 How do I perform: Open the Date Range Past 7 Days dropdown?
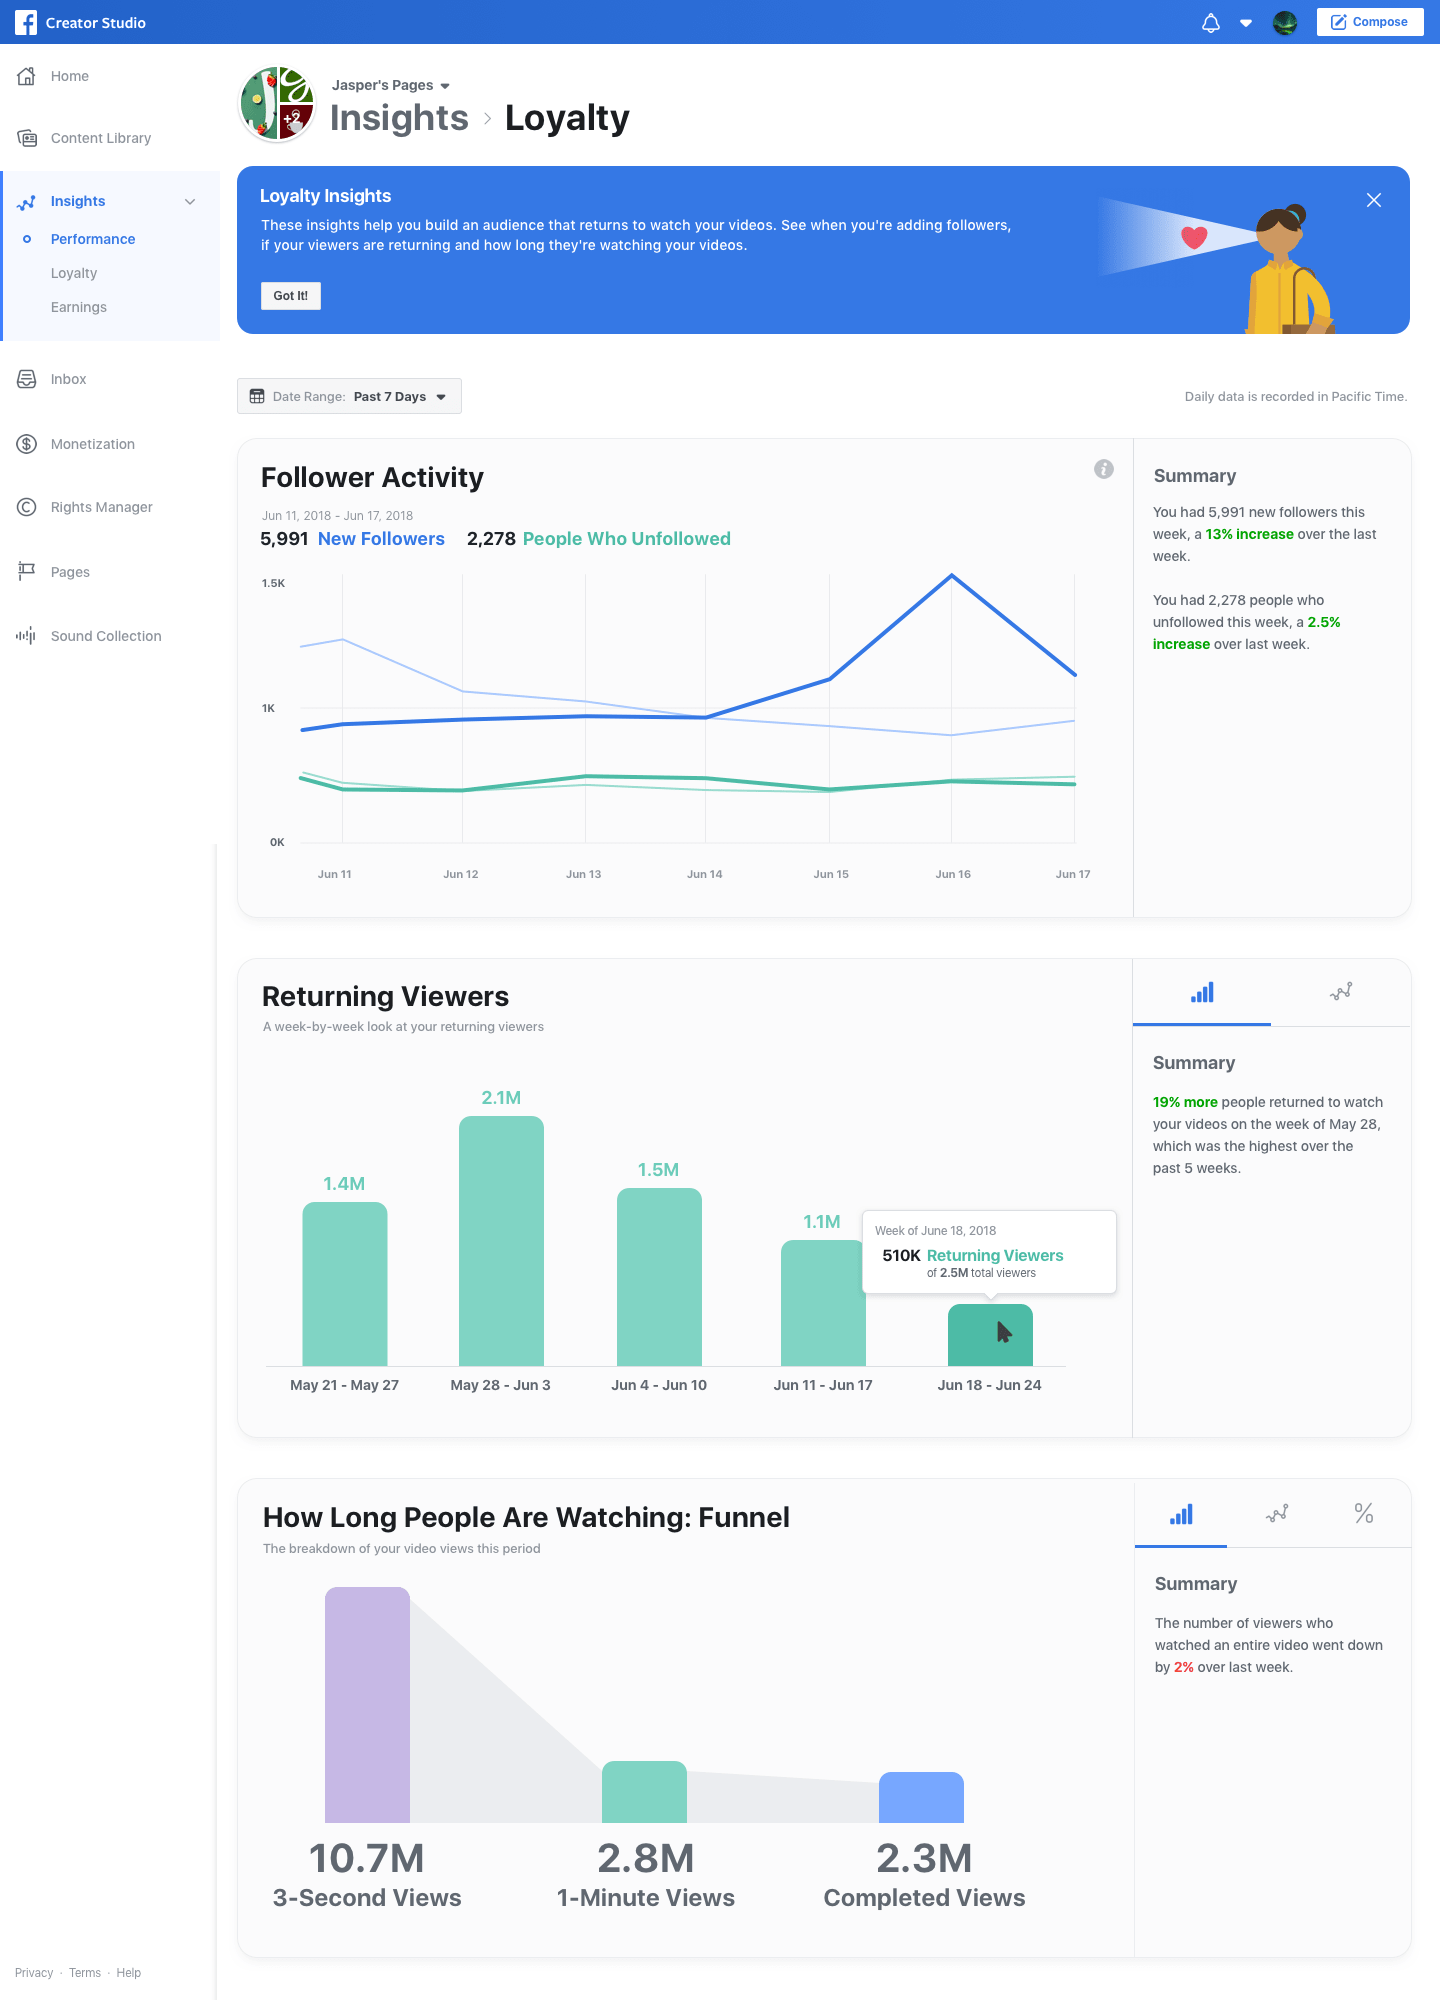click(349, 396)
